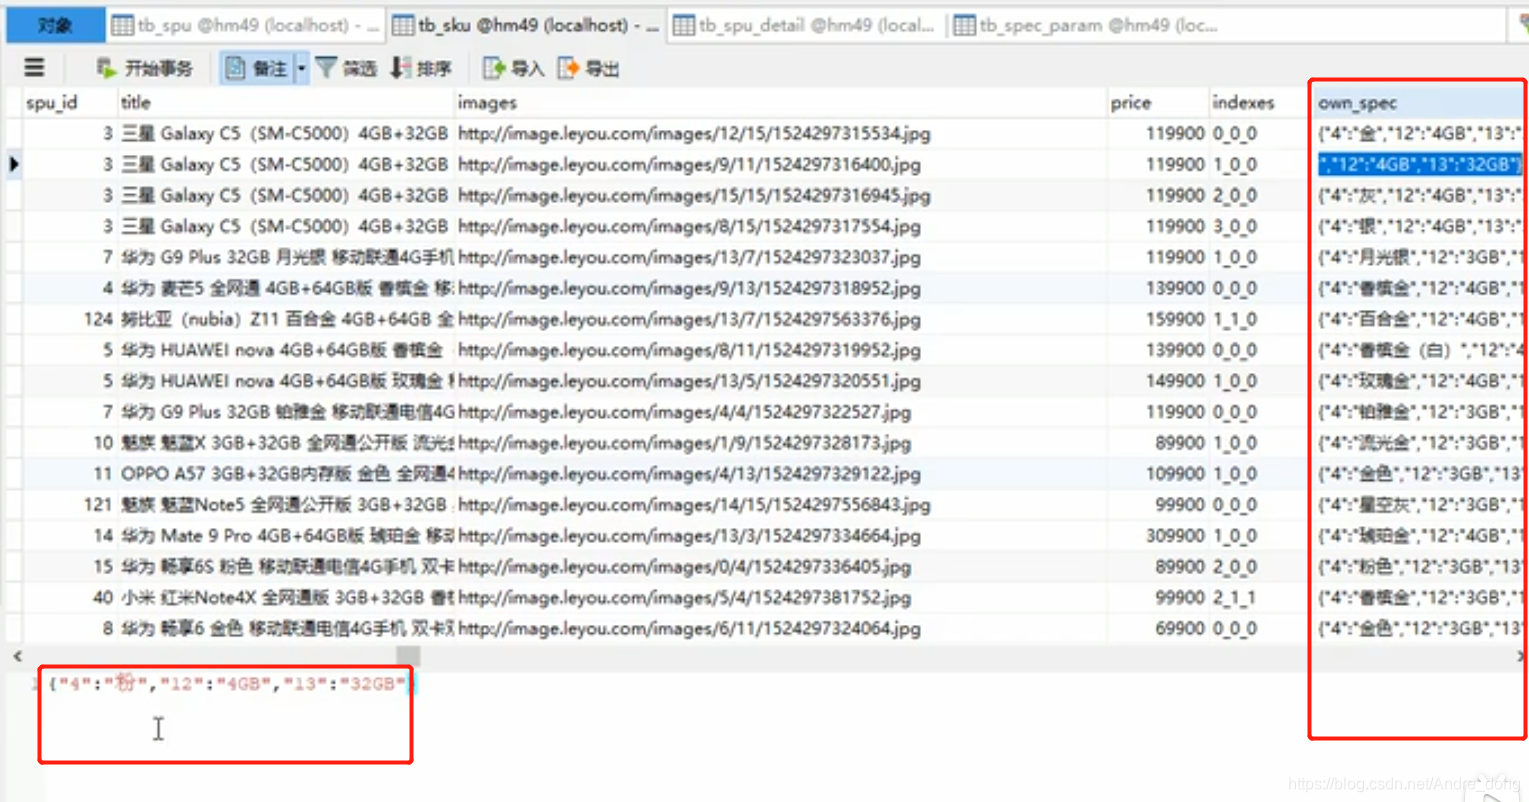The width and height of the screenshot is (1529, 802).
Task: Select the title cell 努比亚 (nubia) Z11 百合金
Action: pyautogui.click(x=286, y=319)
